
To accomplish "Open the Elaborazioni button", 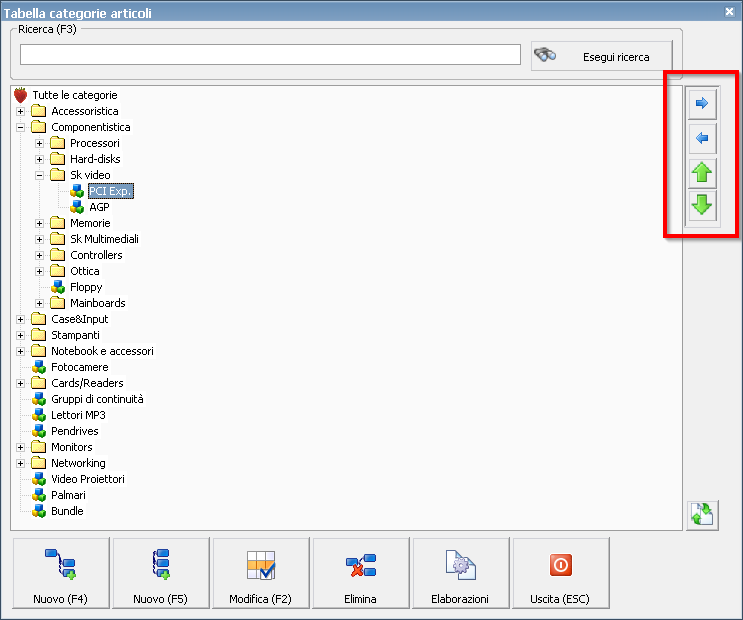I will tap(461, 573).
